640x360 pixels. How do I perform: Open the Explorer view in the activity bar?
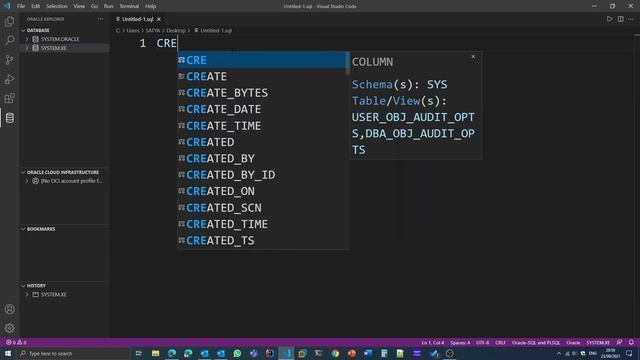point(9,21)
